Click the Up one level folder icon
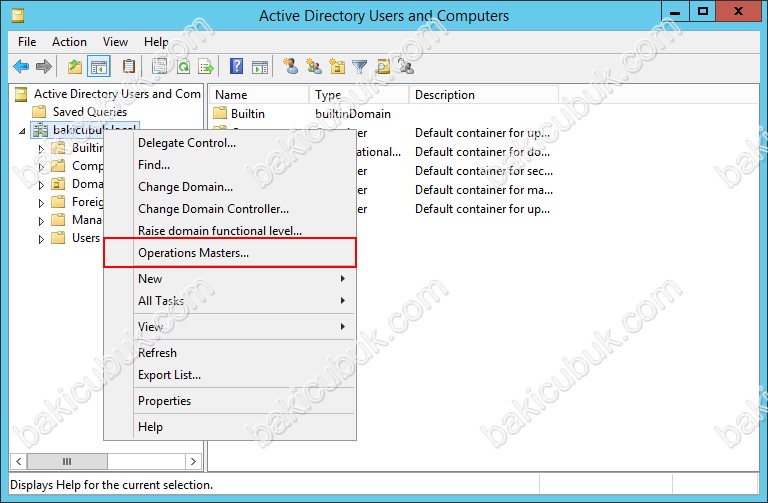 click(75, 66)
